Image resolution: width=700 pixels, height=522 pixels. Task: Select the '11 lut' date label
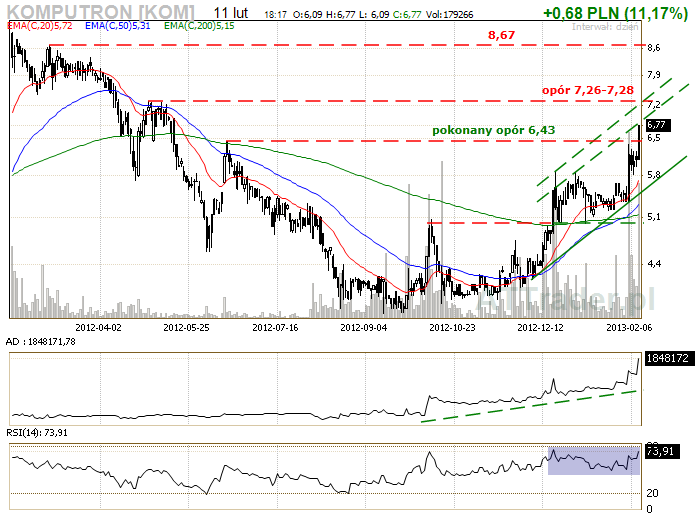tap(230, 13)
